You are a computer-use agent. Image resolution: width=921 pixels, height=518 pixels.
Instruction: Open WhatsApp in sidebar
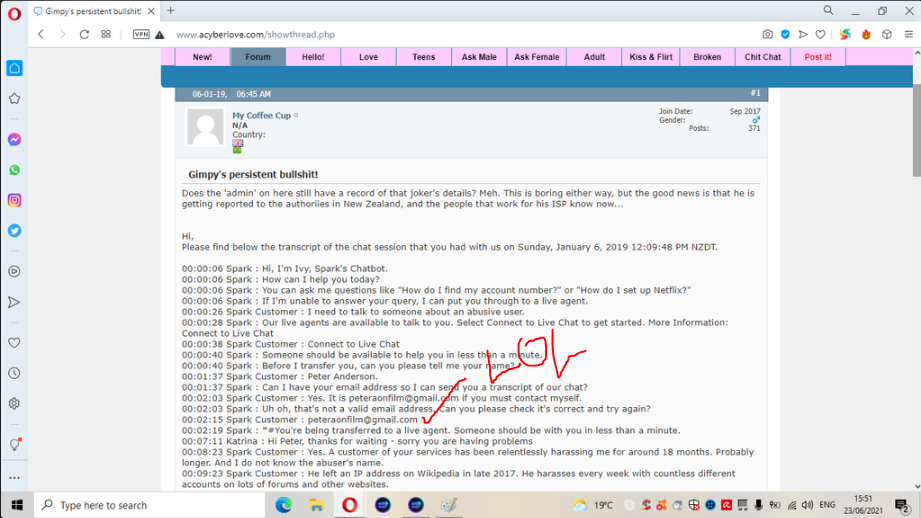[15, 170]
